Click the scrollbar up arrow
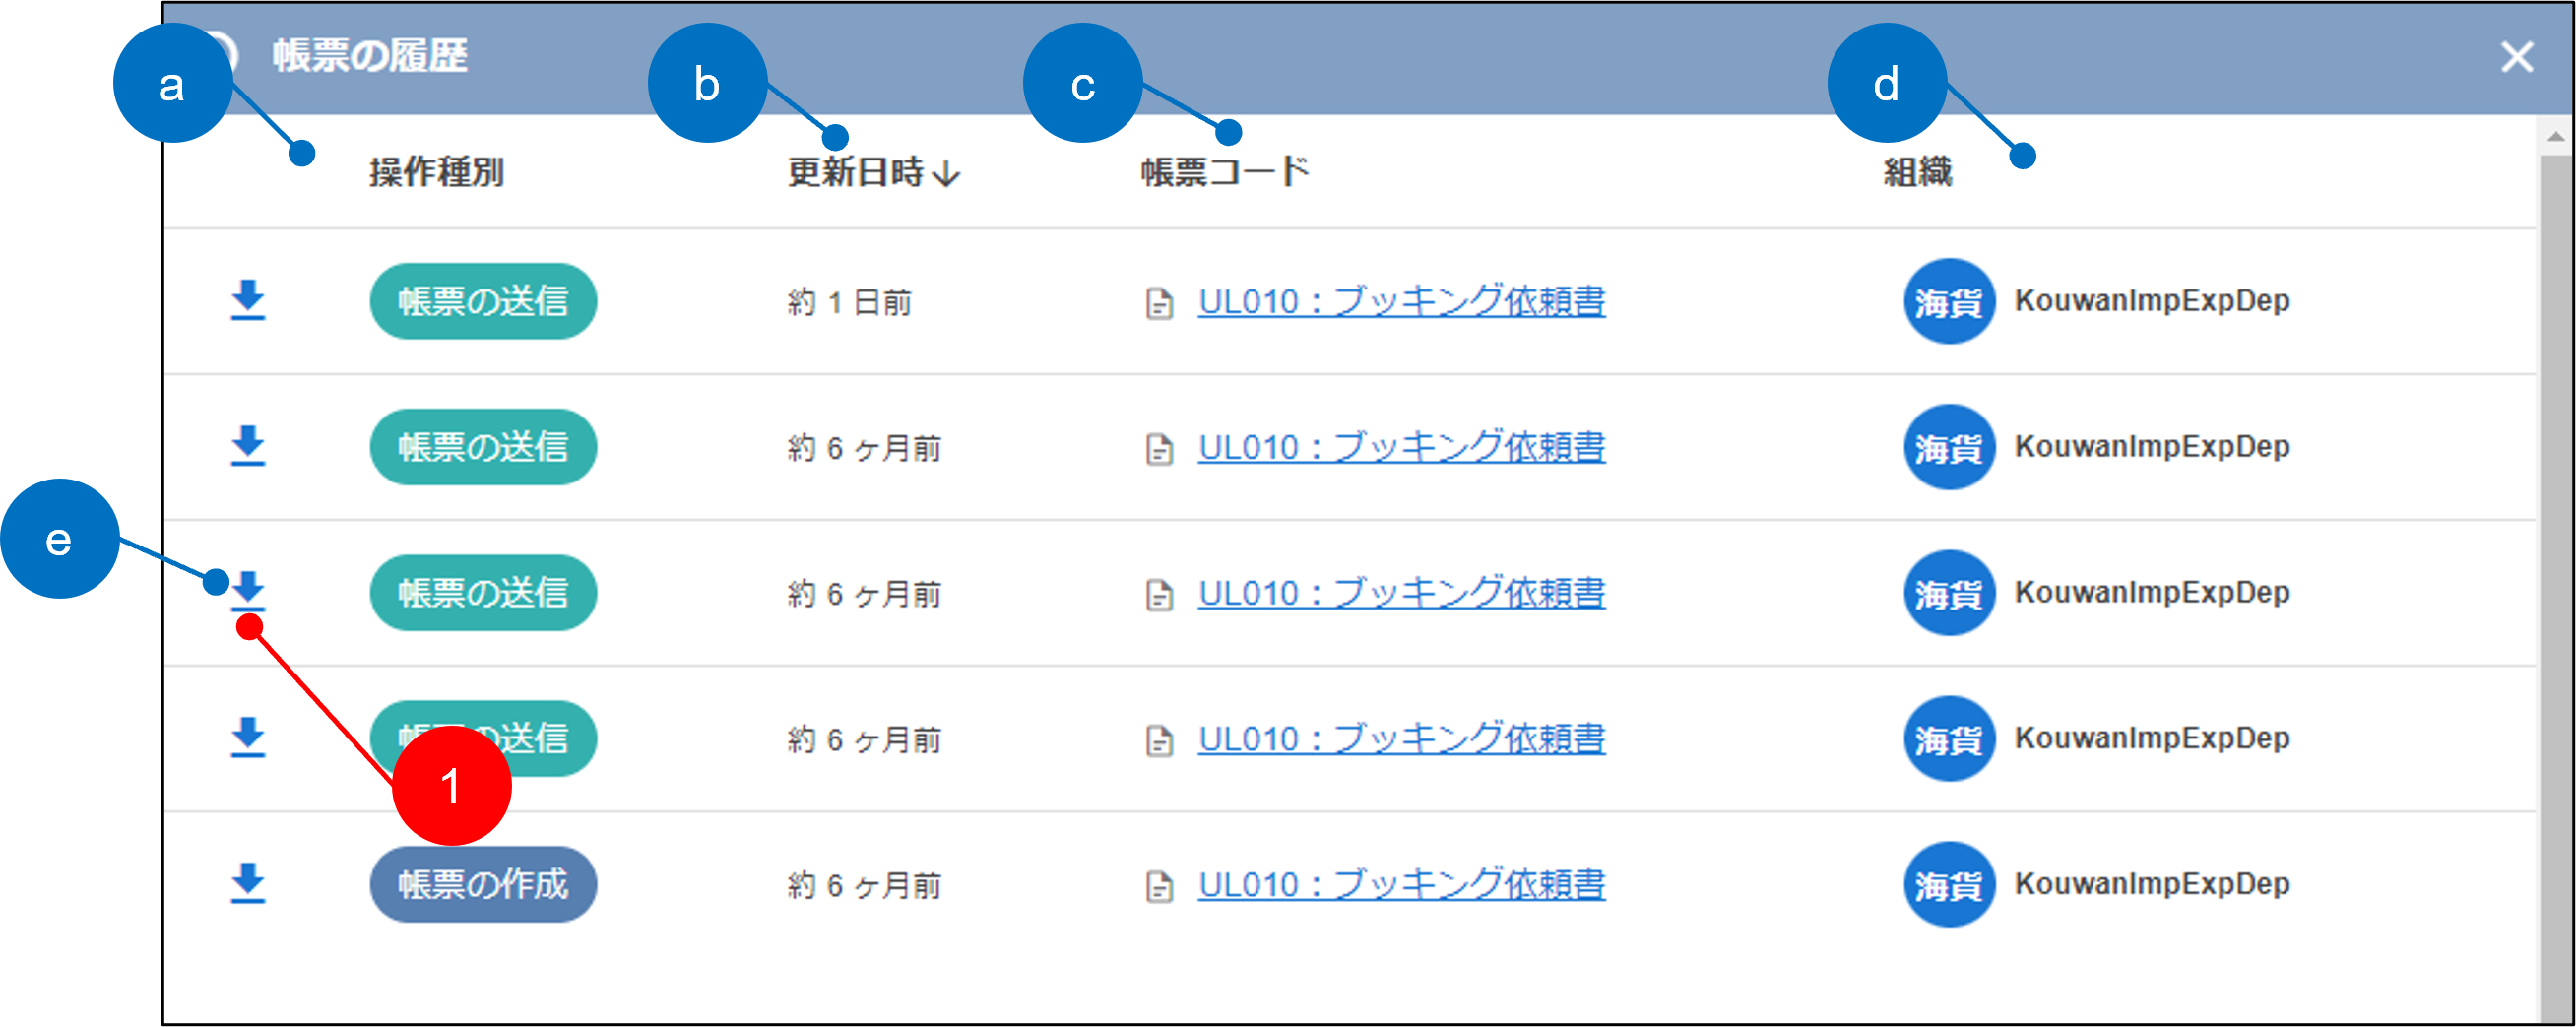Screen dimensions: 2576x1027 [2555, 137]
